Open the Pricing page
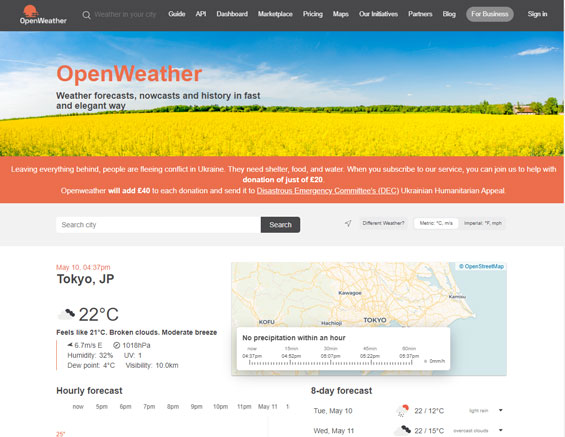 tap(312, 14)
